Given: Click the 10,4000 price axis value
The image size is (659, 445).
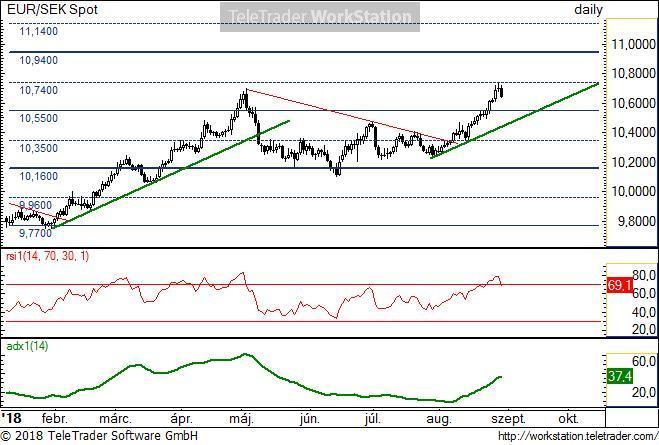Looking at the screenshot, I should [x=633, y=132].
